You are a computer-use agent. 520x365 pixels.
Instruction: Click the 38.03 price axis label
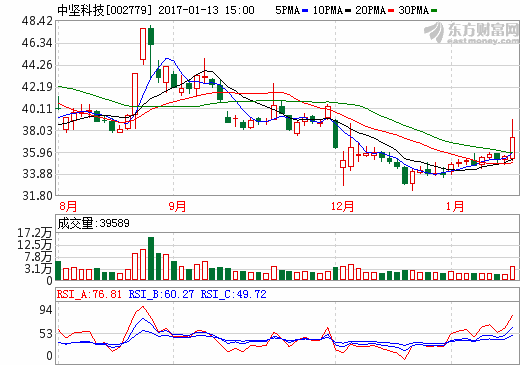click(37, 131)
